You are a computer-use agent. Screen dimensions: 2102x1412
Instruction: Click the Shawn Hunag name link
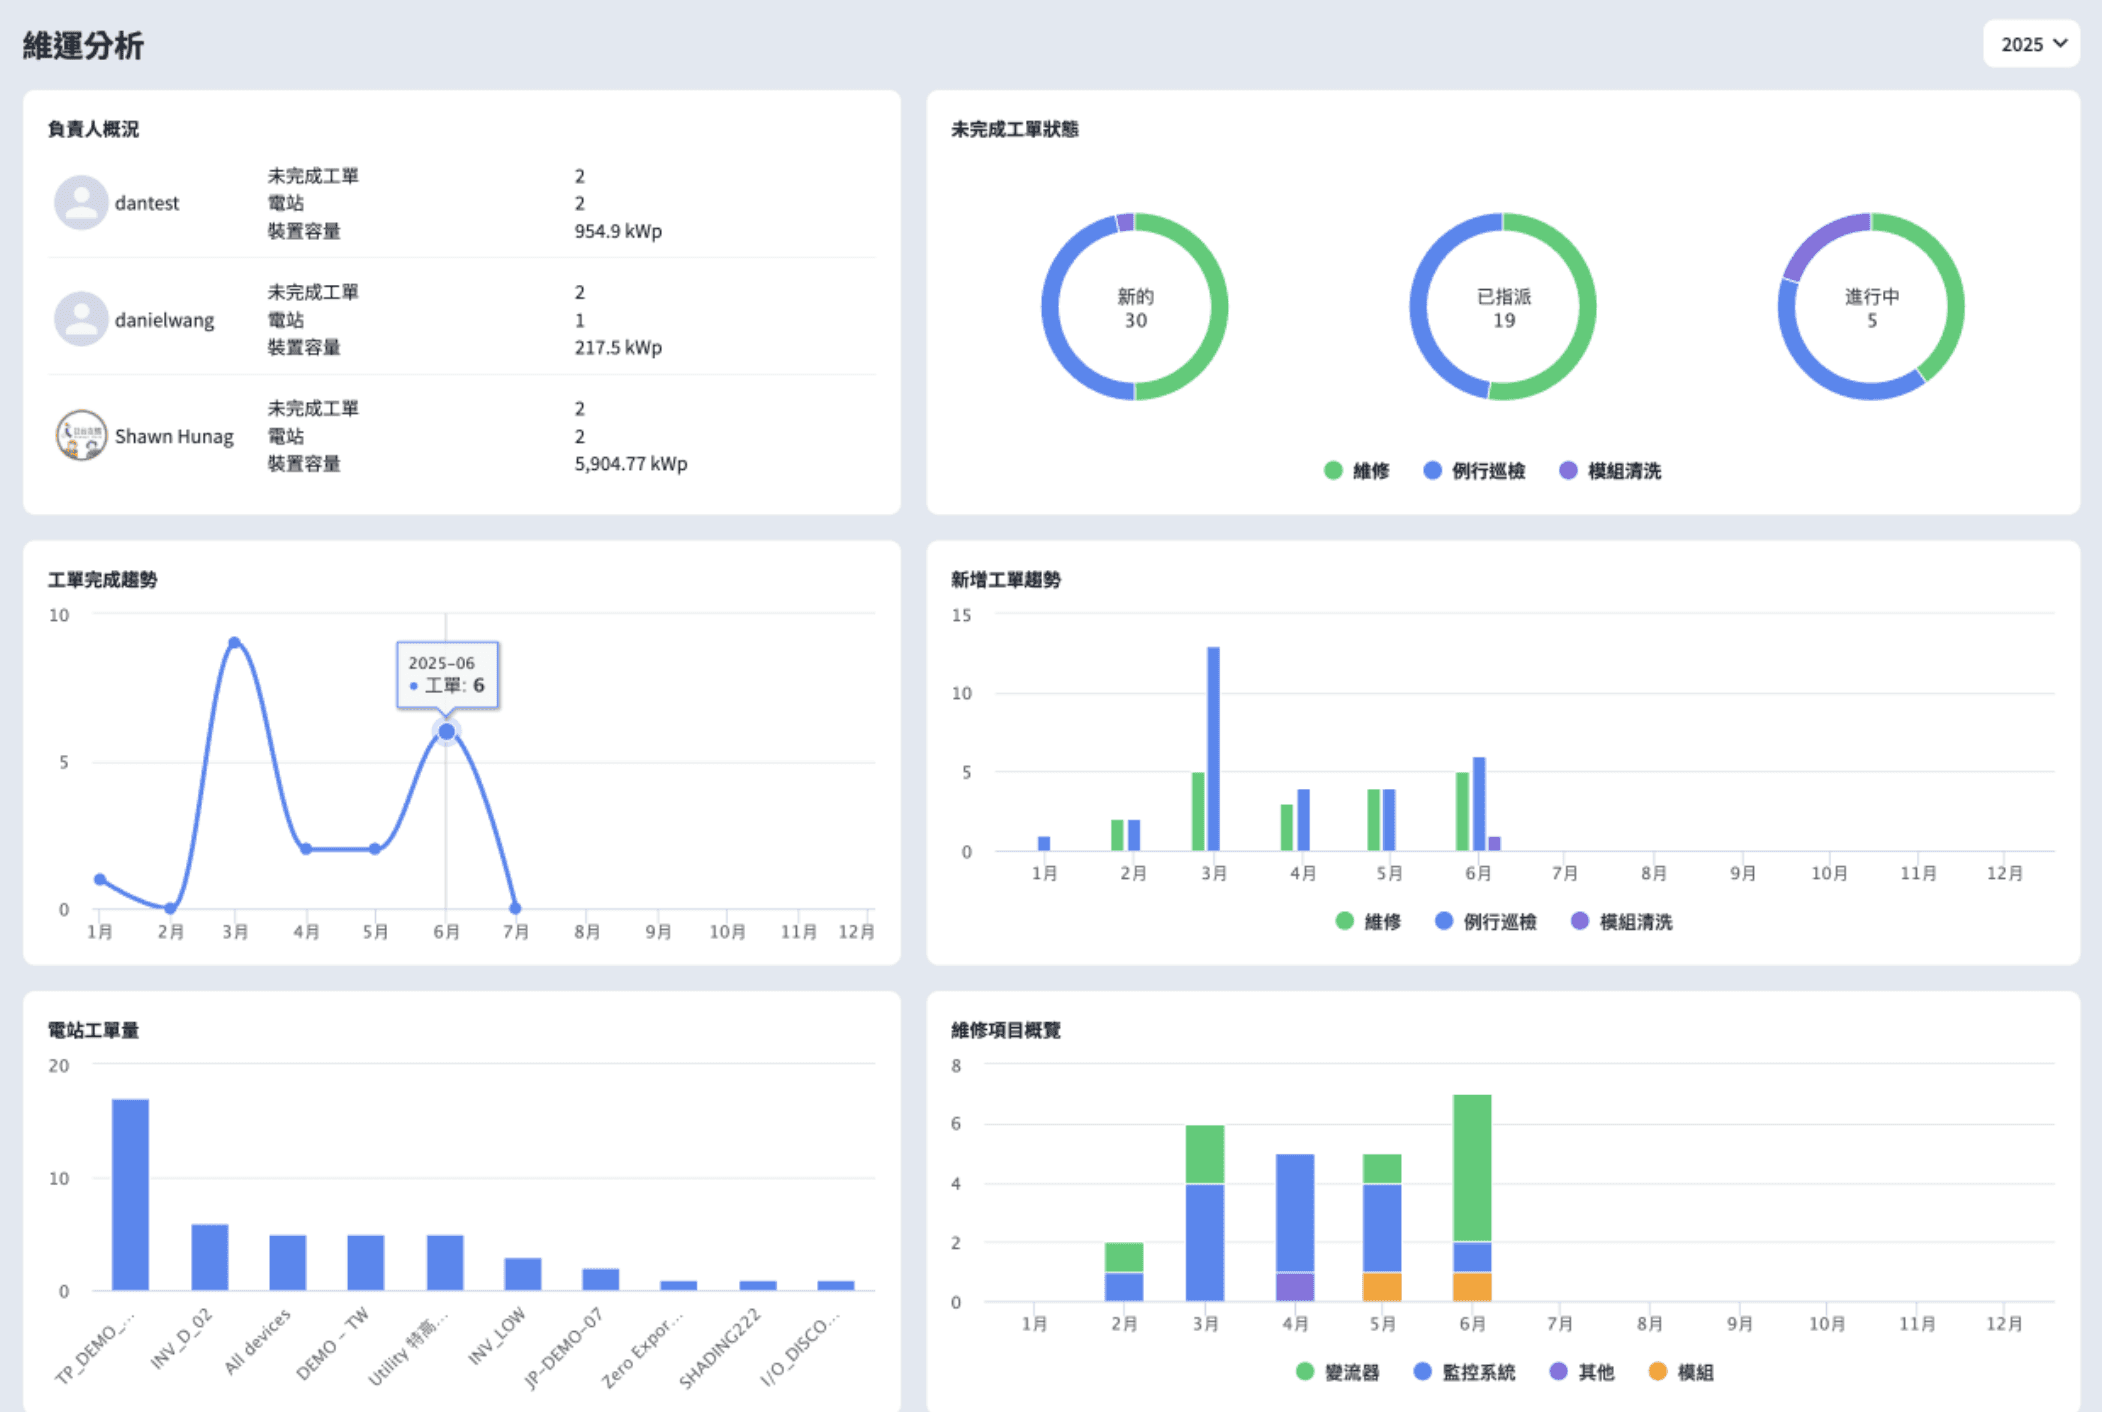click(x=174, y=437)
